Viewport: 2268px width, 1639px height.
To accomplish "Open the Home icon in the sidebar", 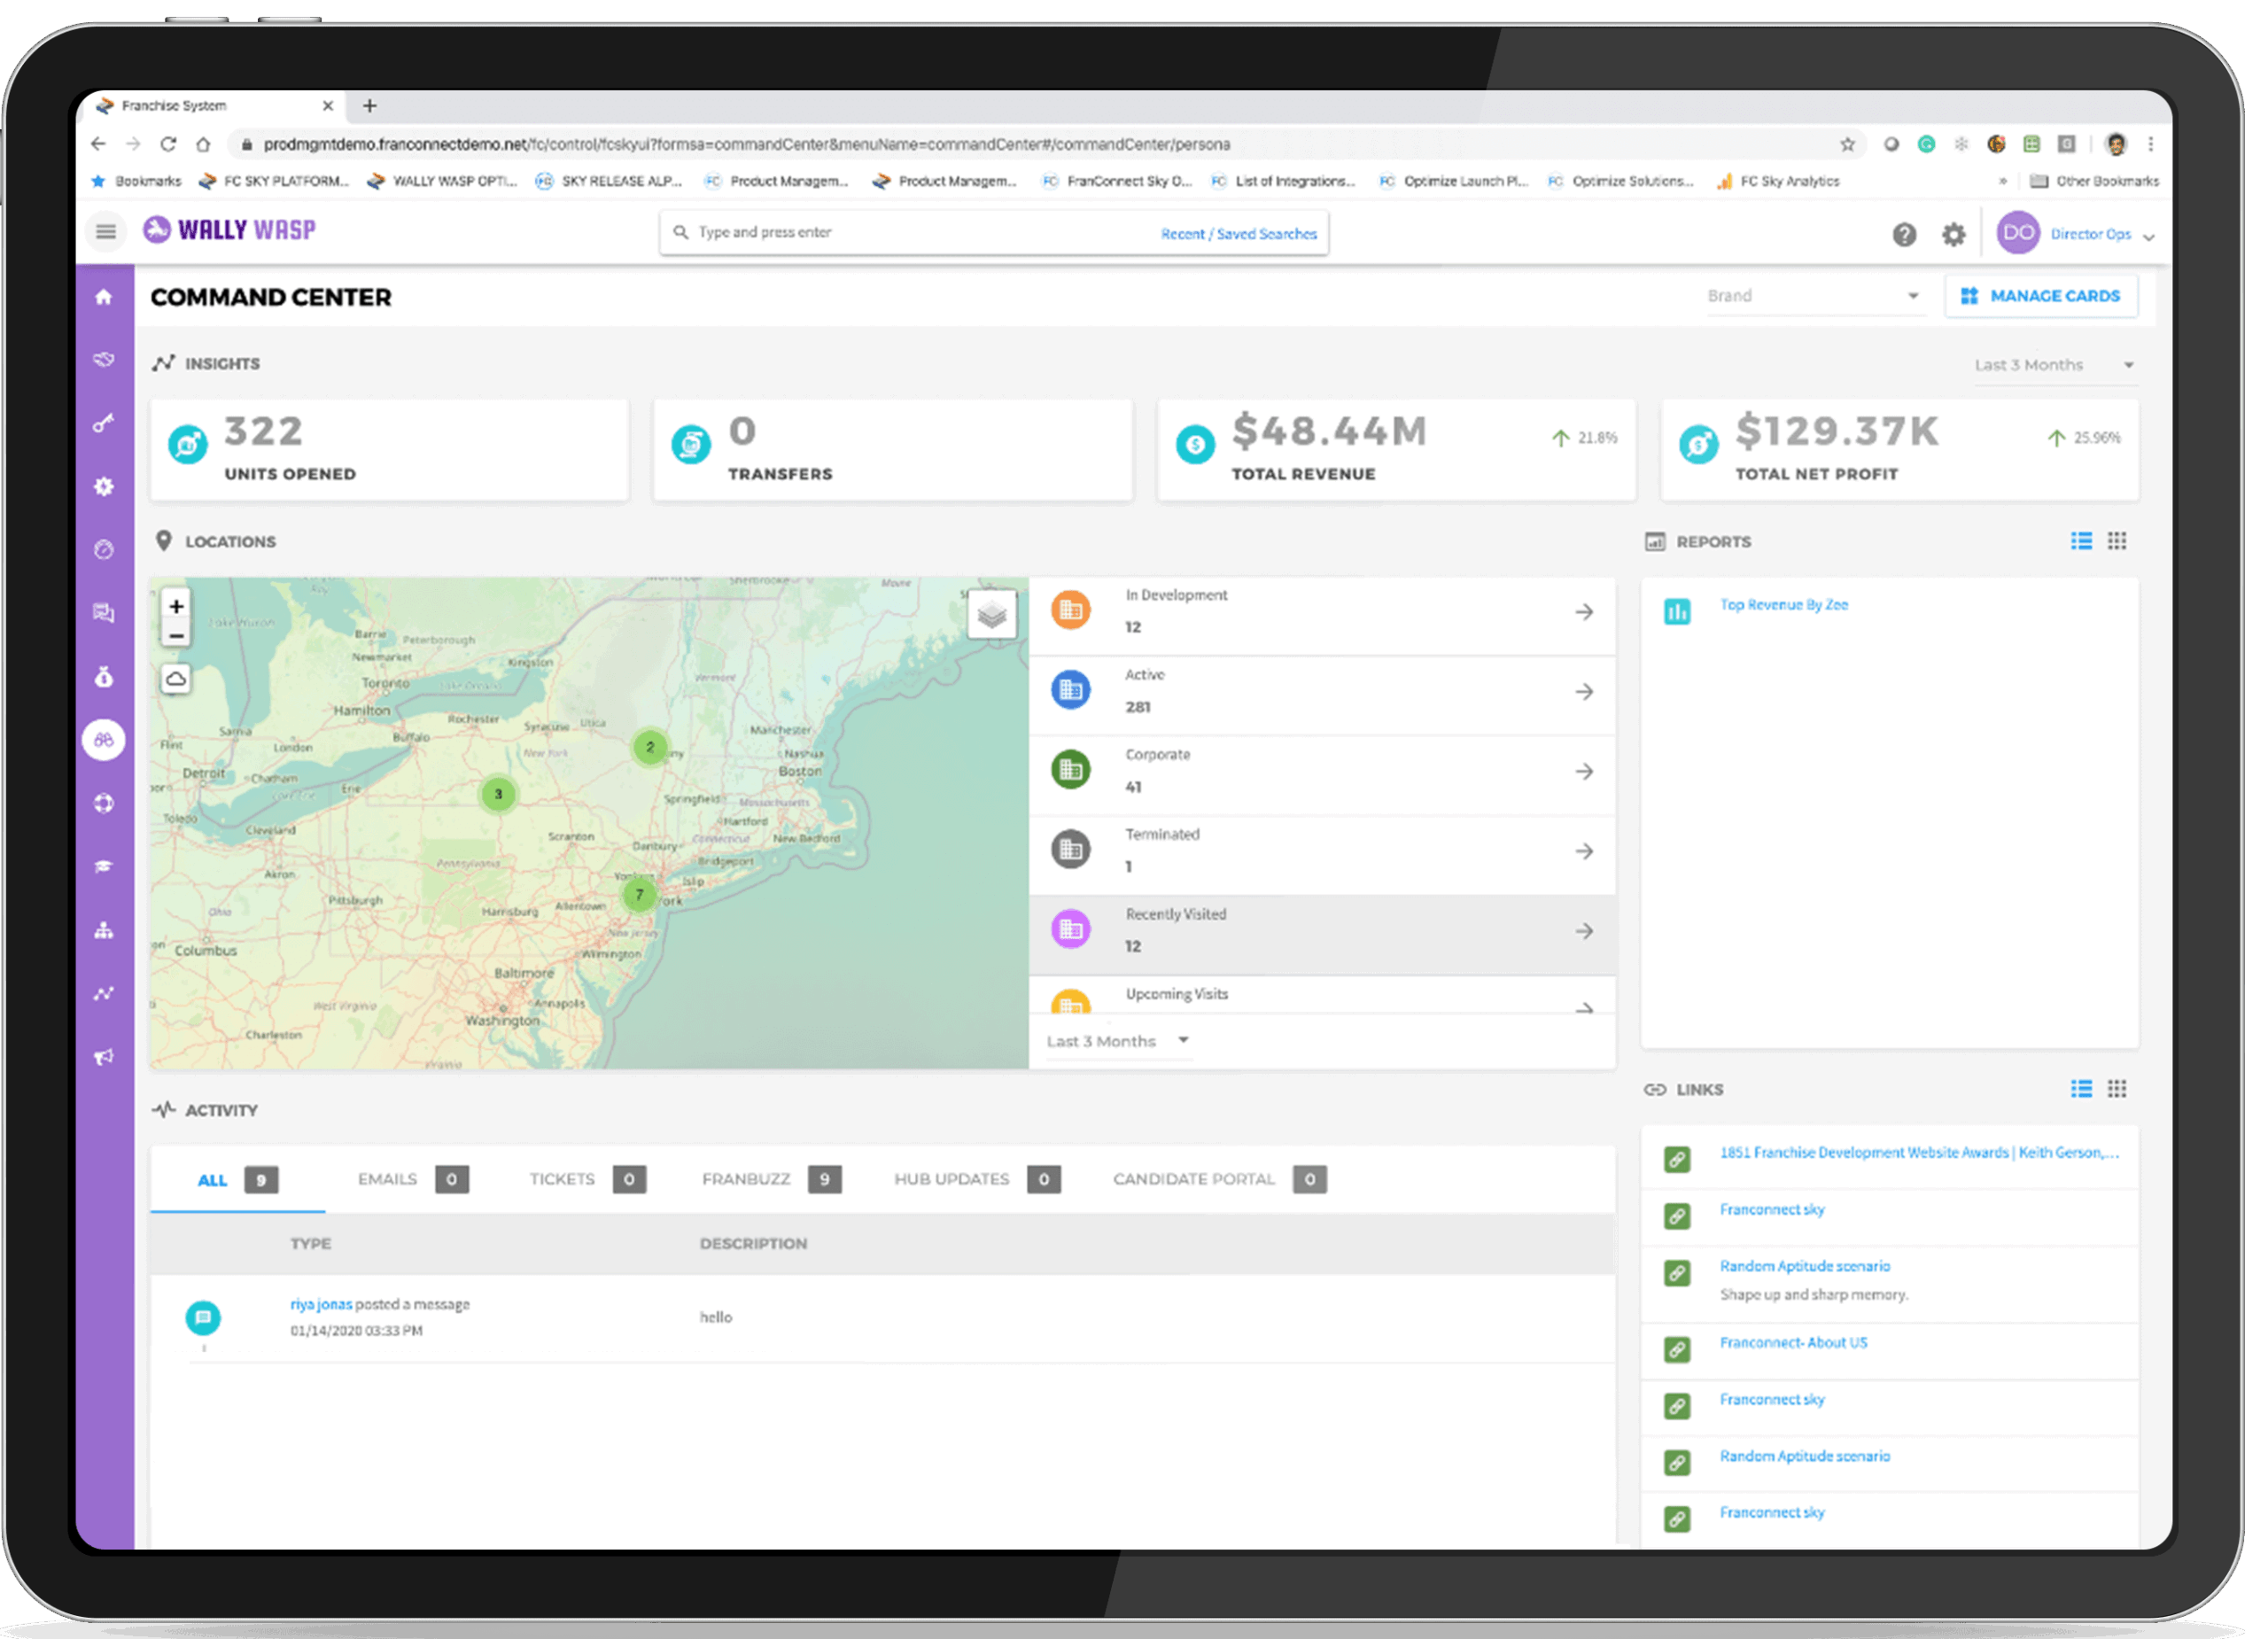I will [104, 297].
